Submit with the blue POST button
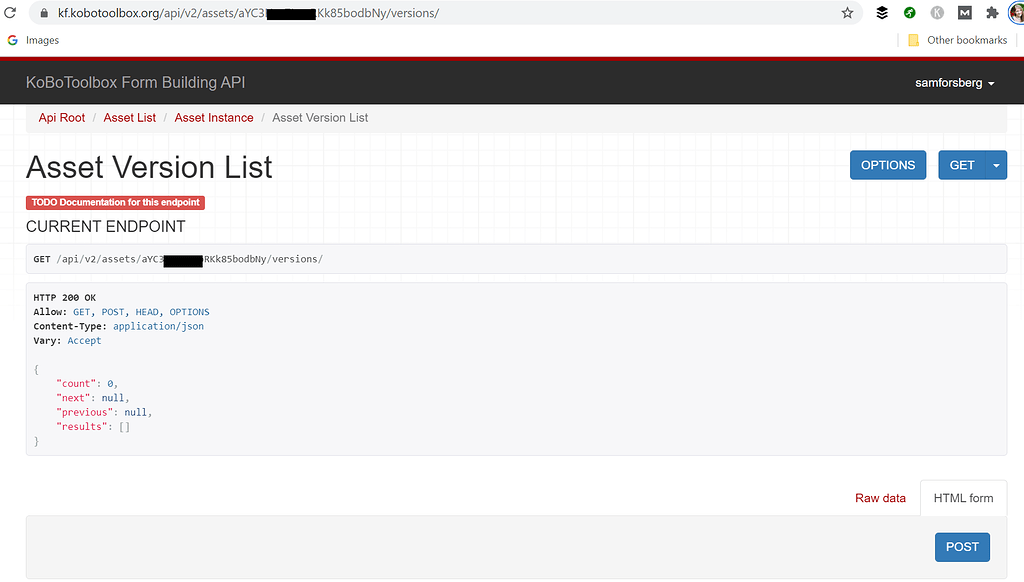This screenshot has width=1024, height=582. point(962,547)
